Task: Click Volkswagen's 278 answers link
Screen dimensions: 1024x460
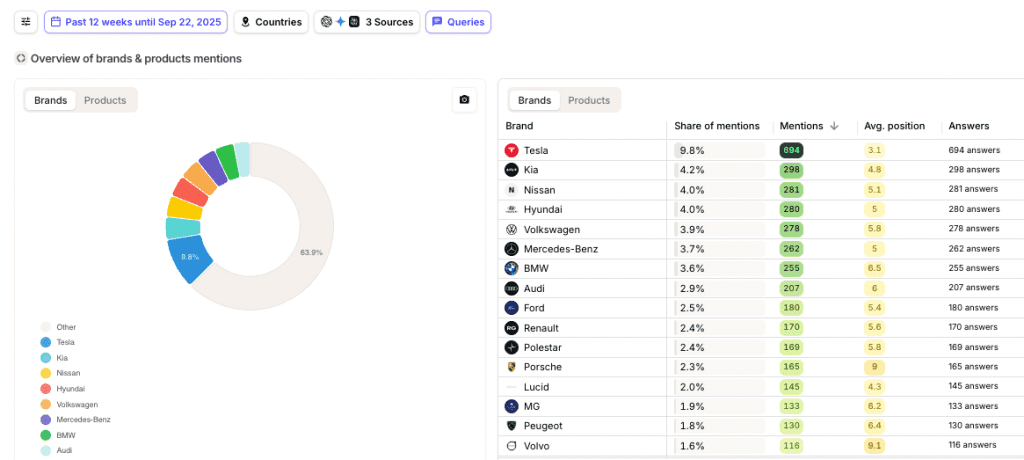Action: [974, 229]
